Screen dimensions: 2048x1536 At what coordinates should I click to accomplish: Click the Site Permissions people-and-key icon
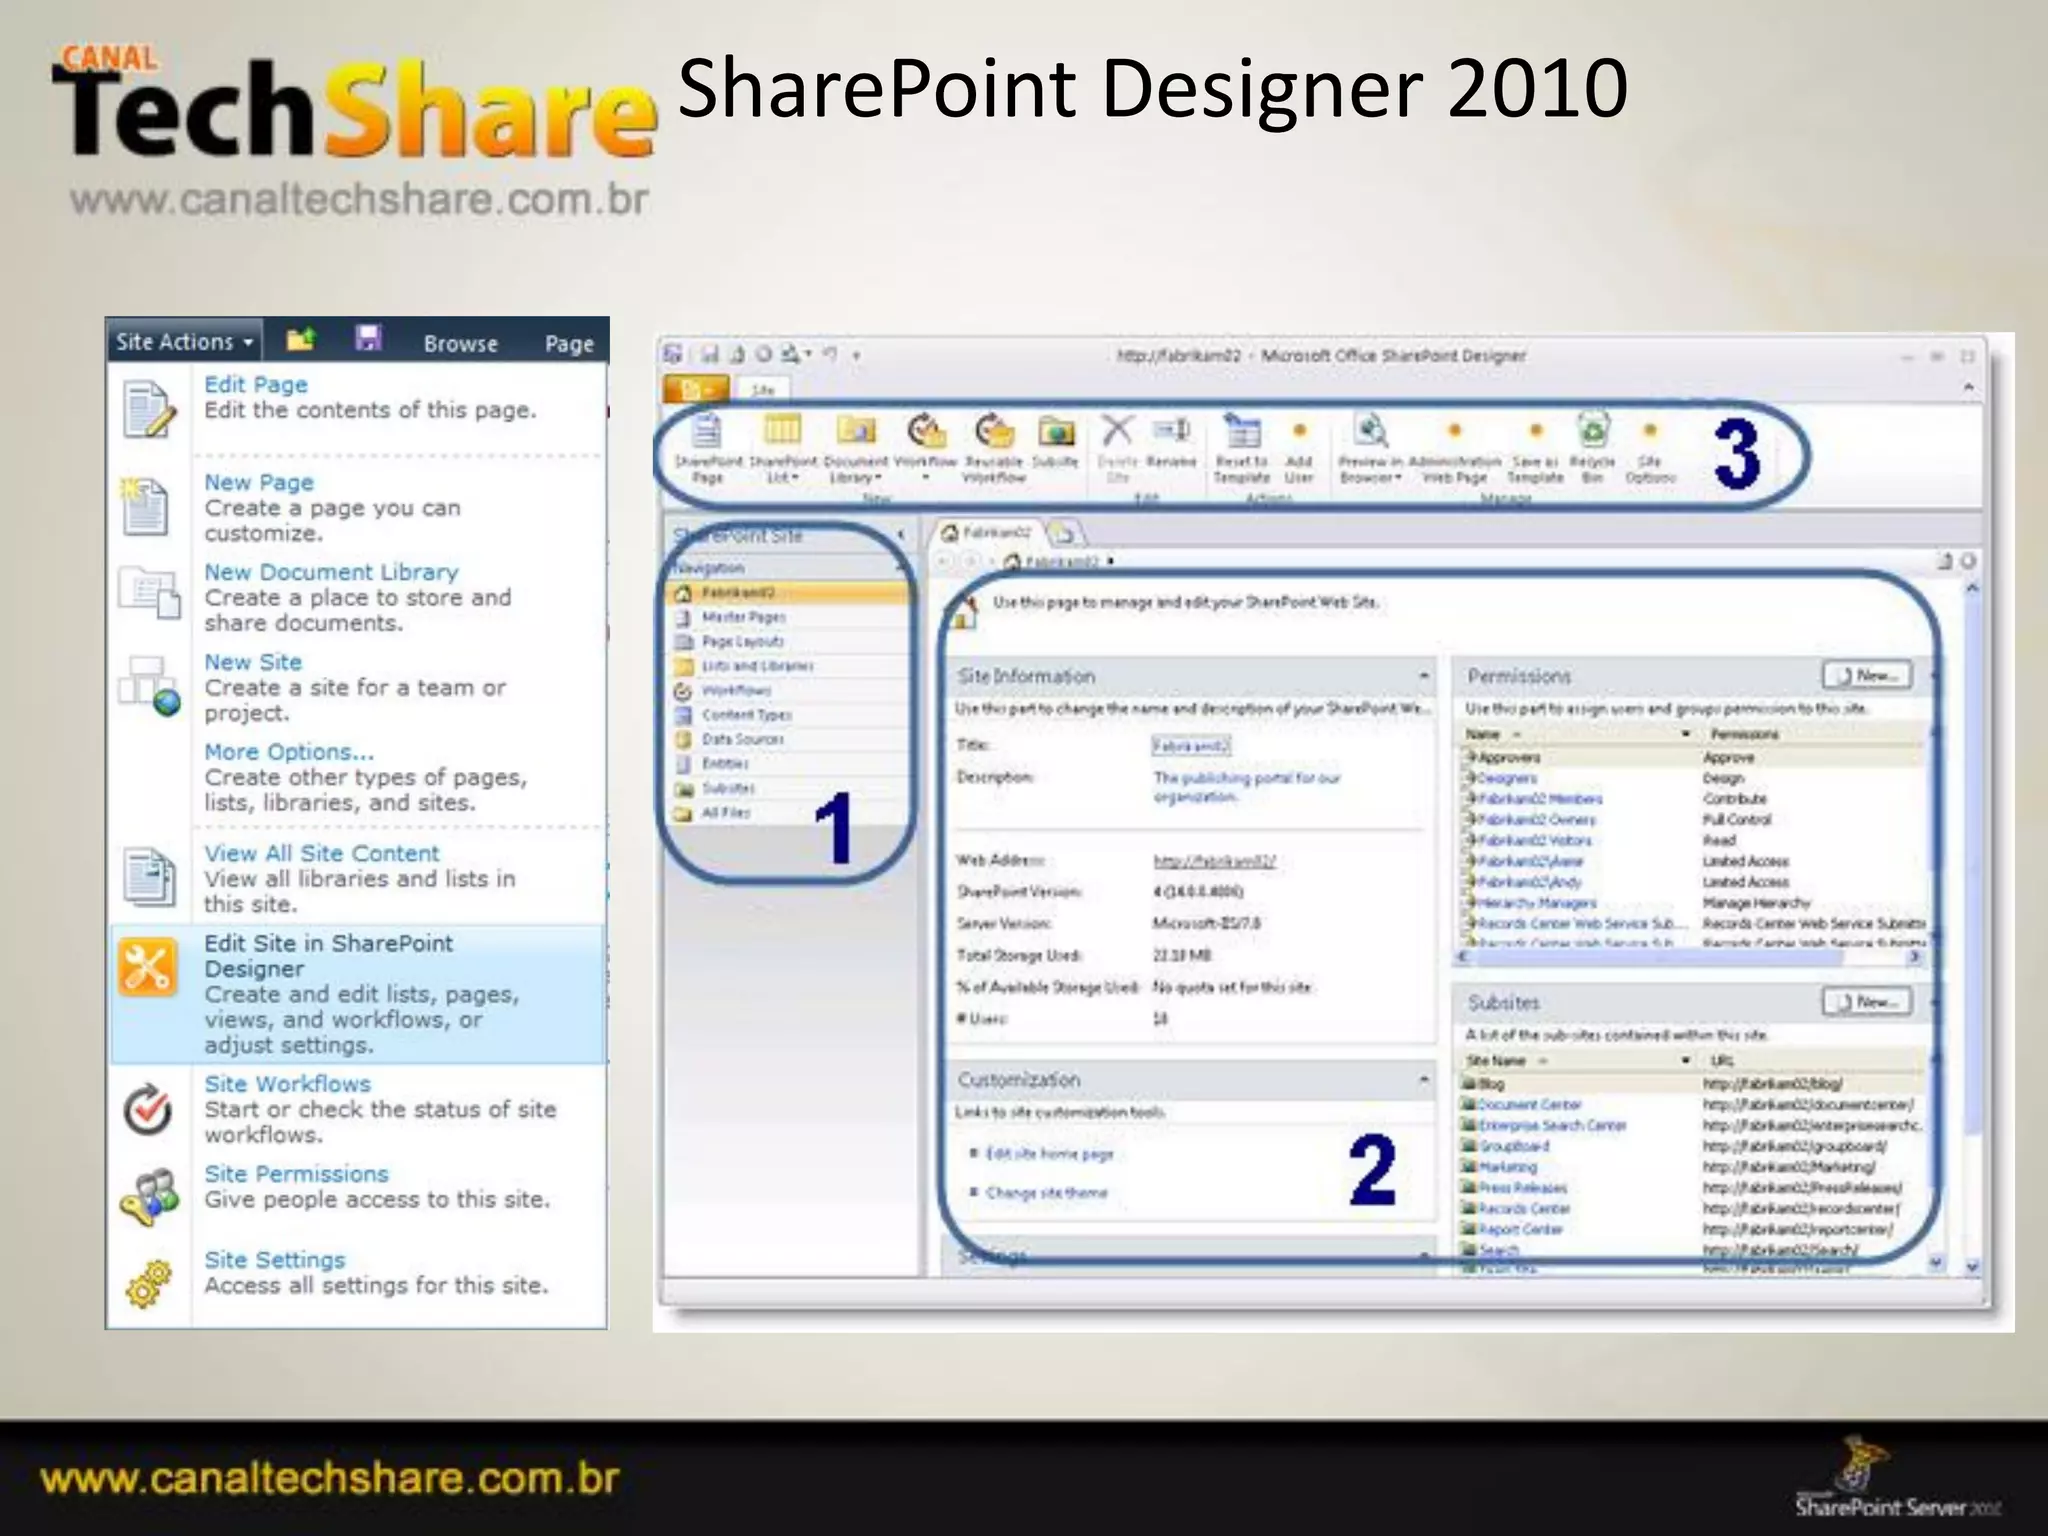(x=150, y=1196)
